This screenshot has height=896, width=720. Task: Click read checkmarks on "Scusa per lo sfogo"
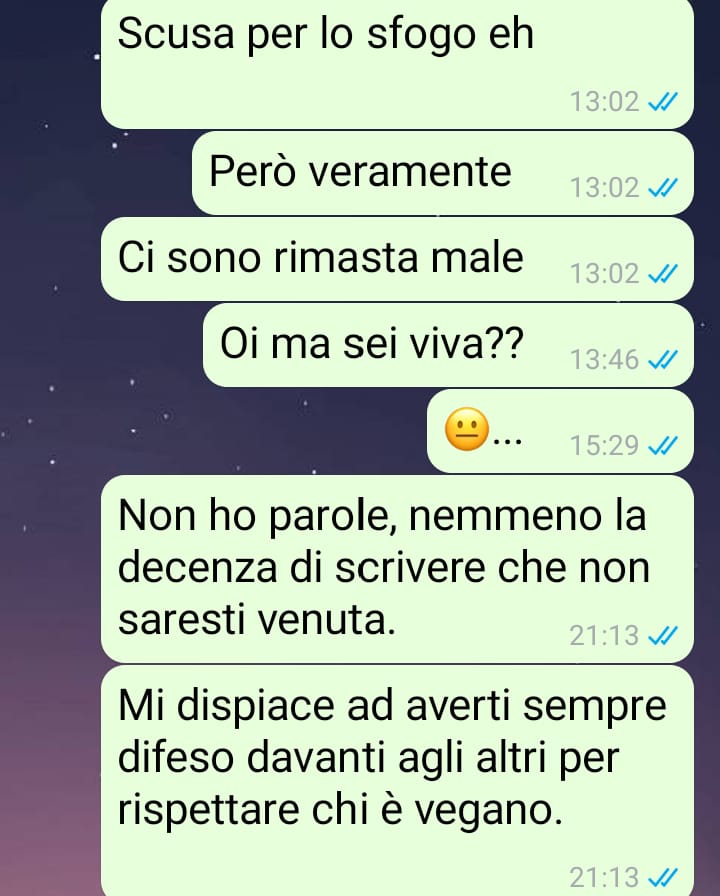[663, 102]
